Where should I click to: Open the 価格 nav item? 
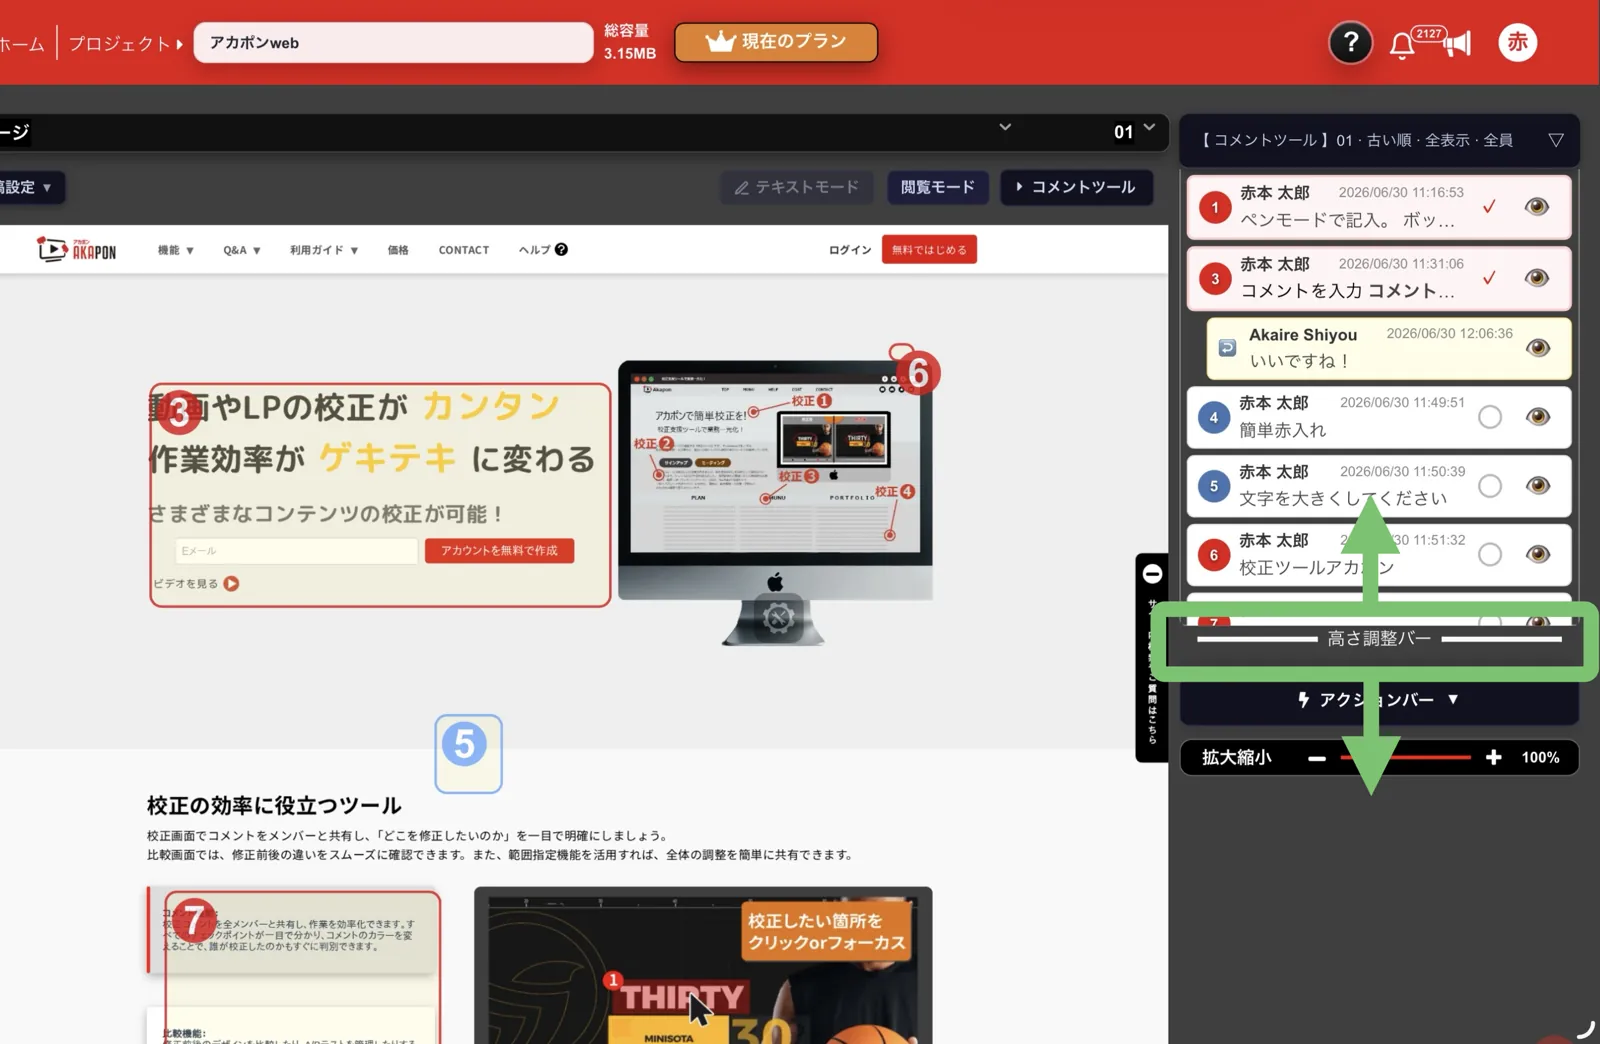click(x=398, y=250)
